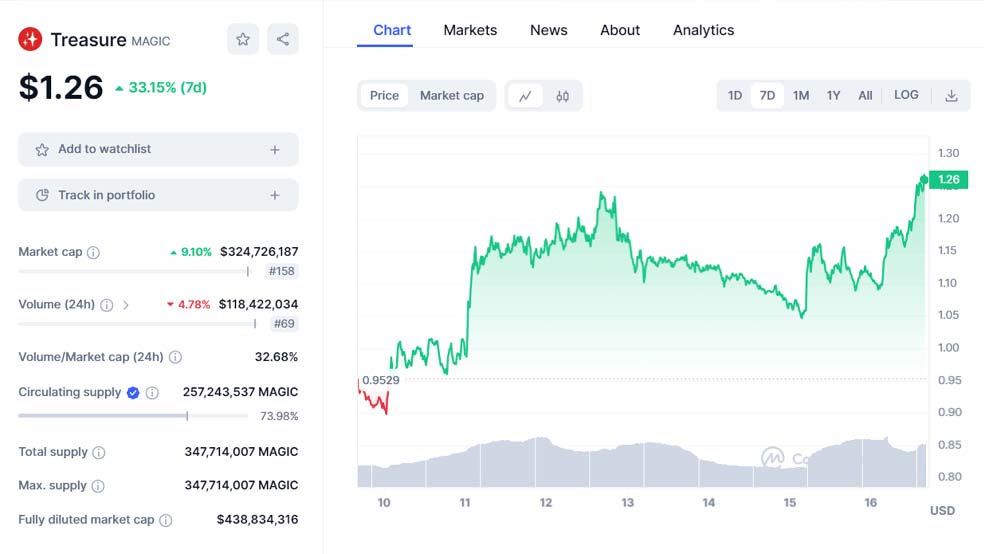Set chart range to 7D
This screenshot has height=554, width=984.
click(x=767, y=95)
